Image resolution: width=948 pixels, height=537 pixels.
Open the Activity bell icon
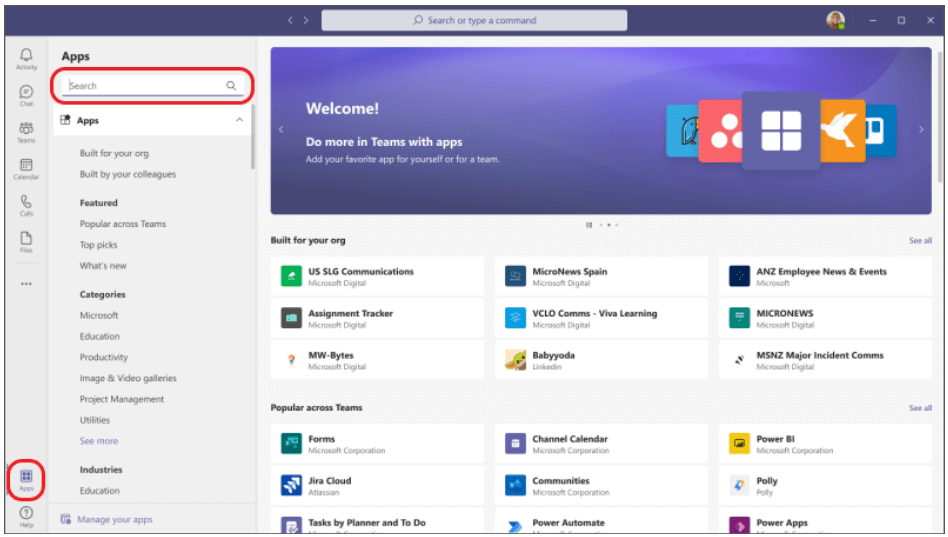point(26,57)
